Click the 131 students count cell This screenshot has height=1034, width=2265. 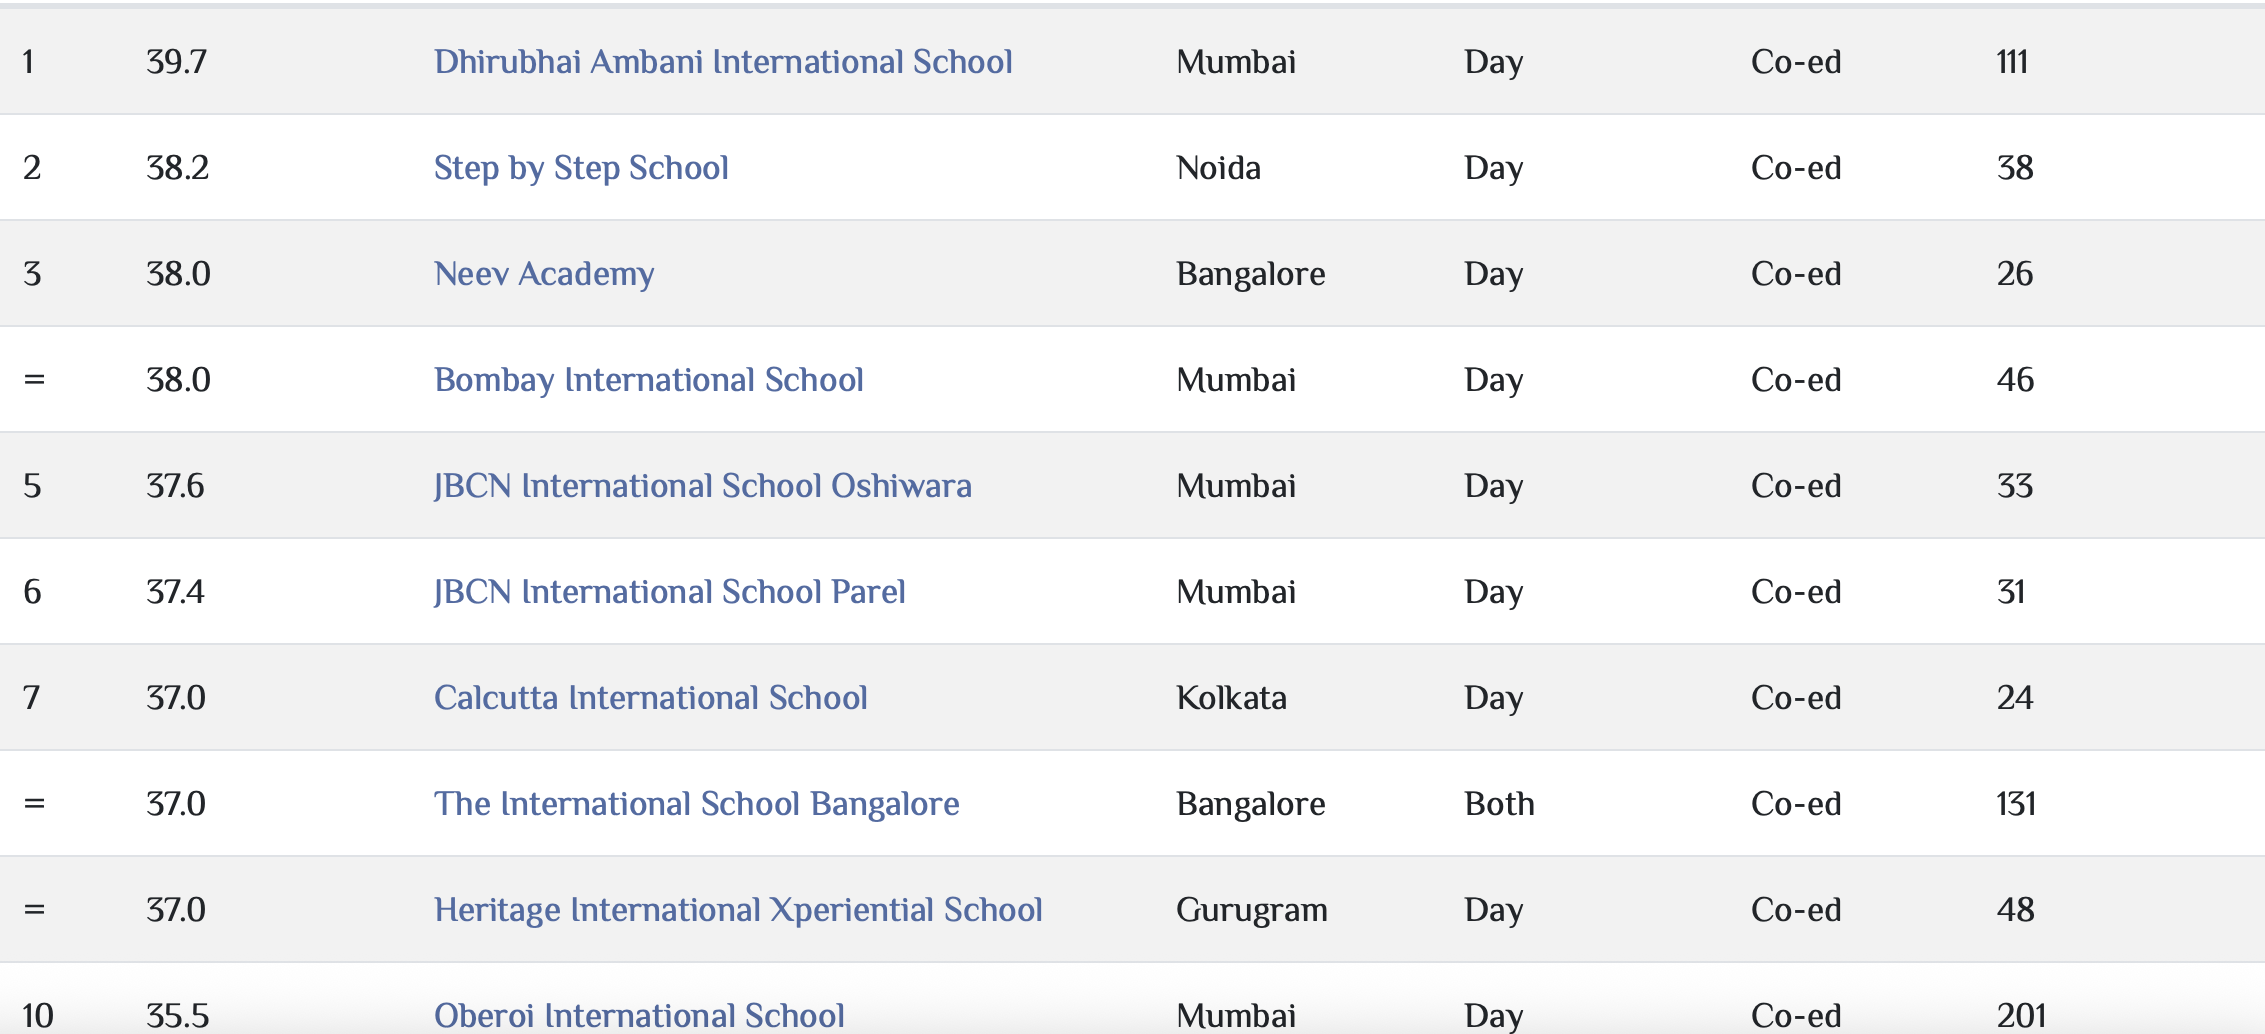coord(2015,804)
